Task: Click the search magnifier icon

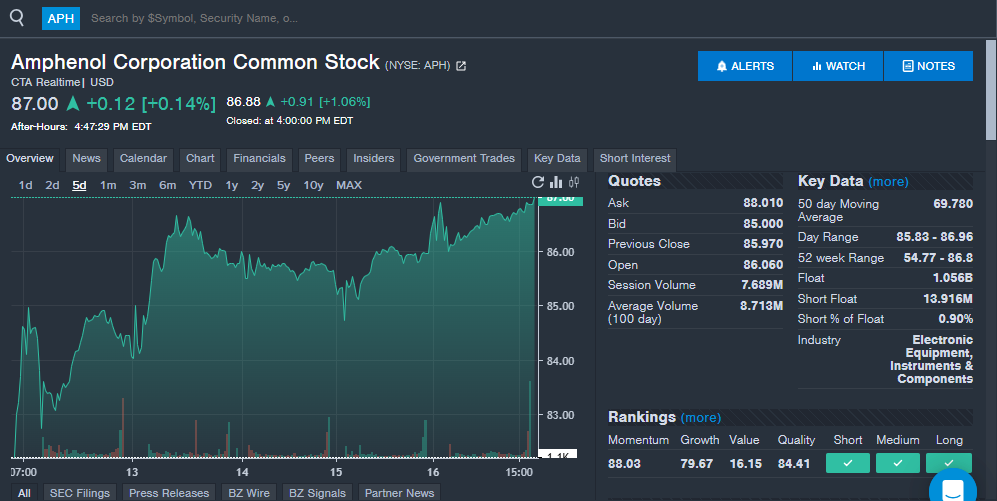Action: pyautogui.click(x=17, y=18)
